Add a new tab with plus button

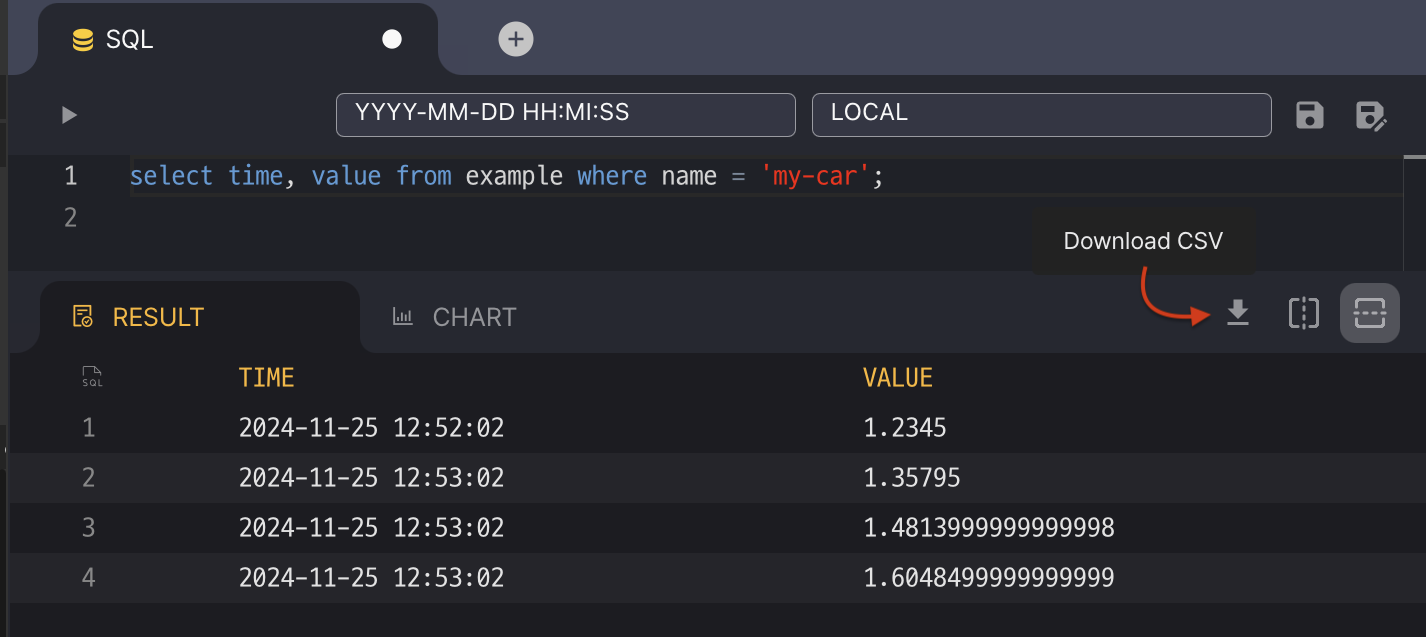point(515,39)
